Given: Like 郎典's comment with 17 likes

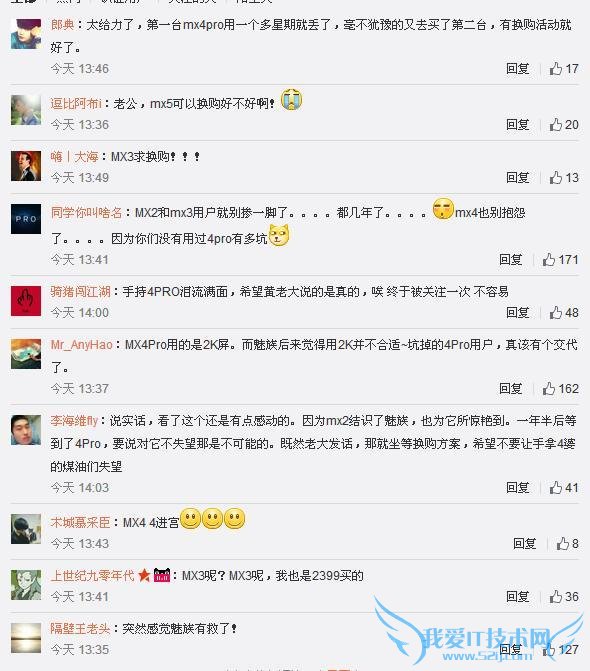Looking at the screenshot, I should pyautogui.click(x=564, y=68).
